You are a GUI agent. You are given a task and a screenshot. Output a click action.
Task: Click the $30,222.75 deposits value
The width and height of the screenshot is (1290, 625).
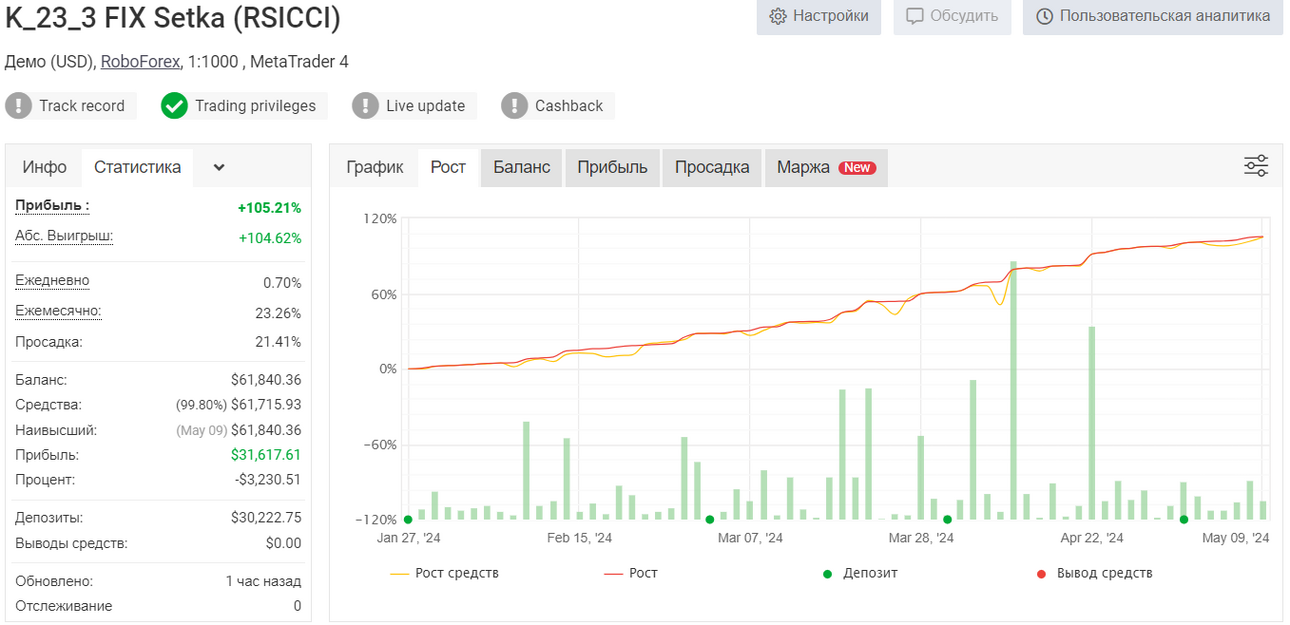pyautogui.click(x=266, y=518)
